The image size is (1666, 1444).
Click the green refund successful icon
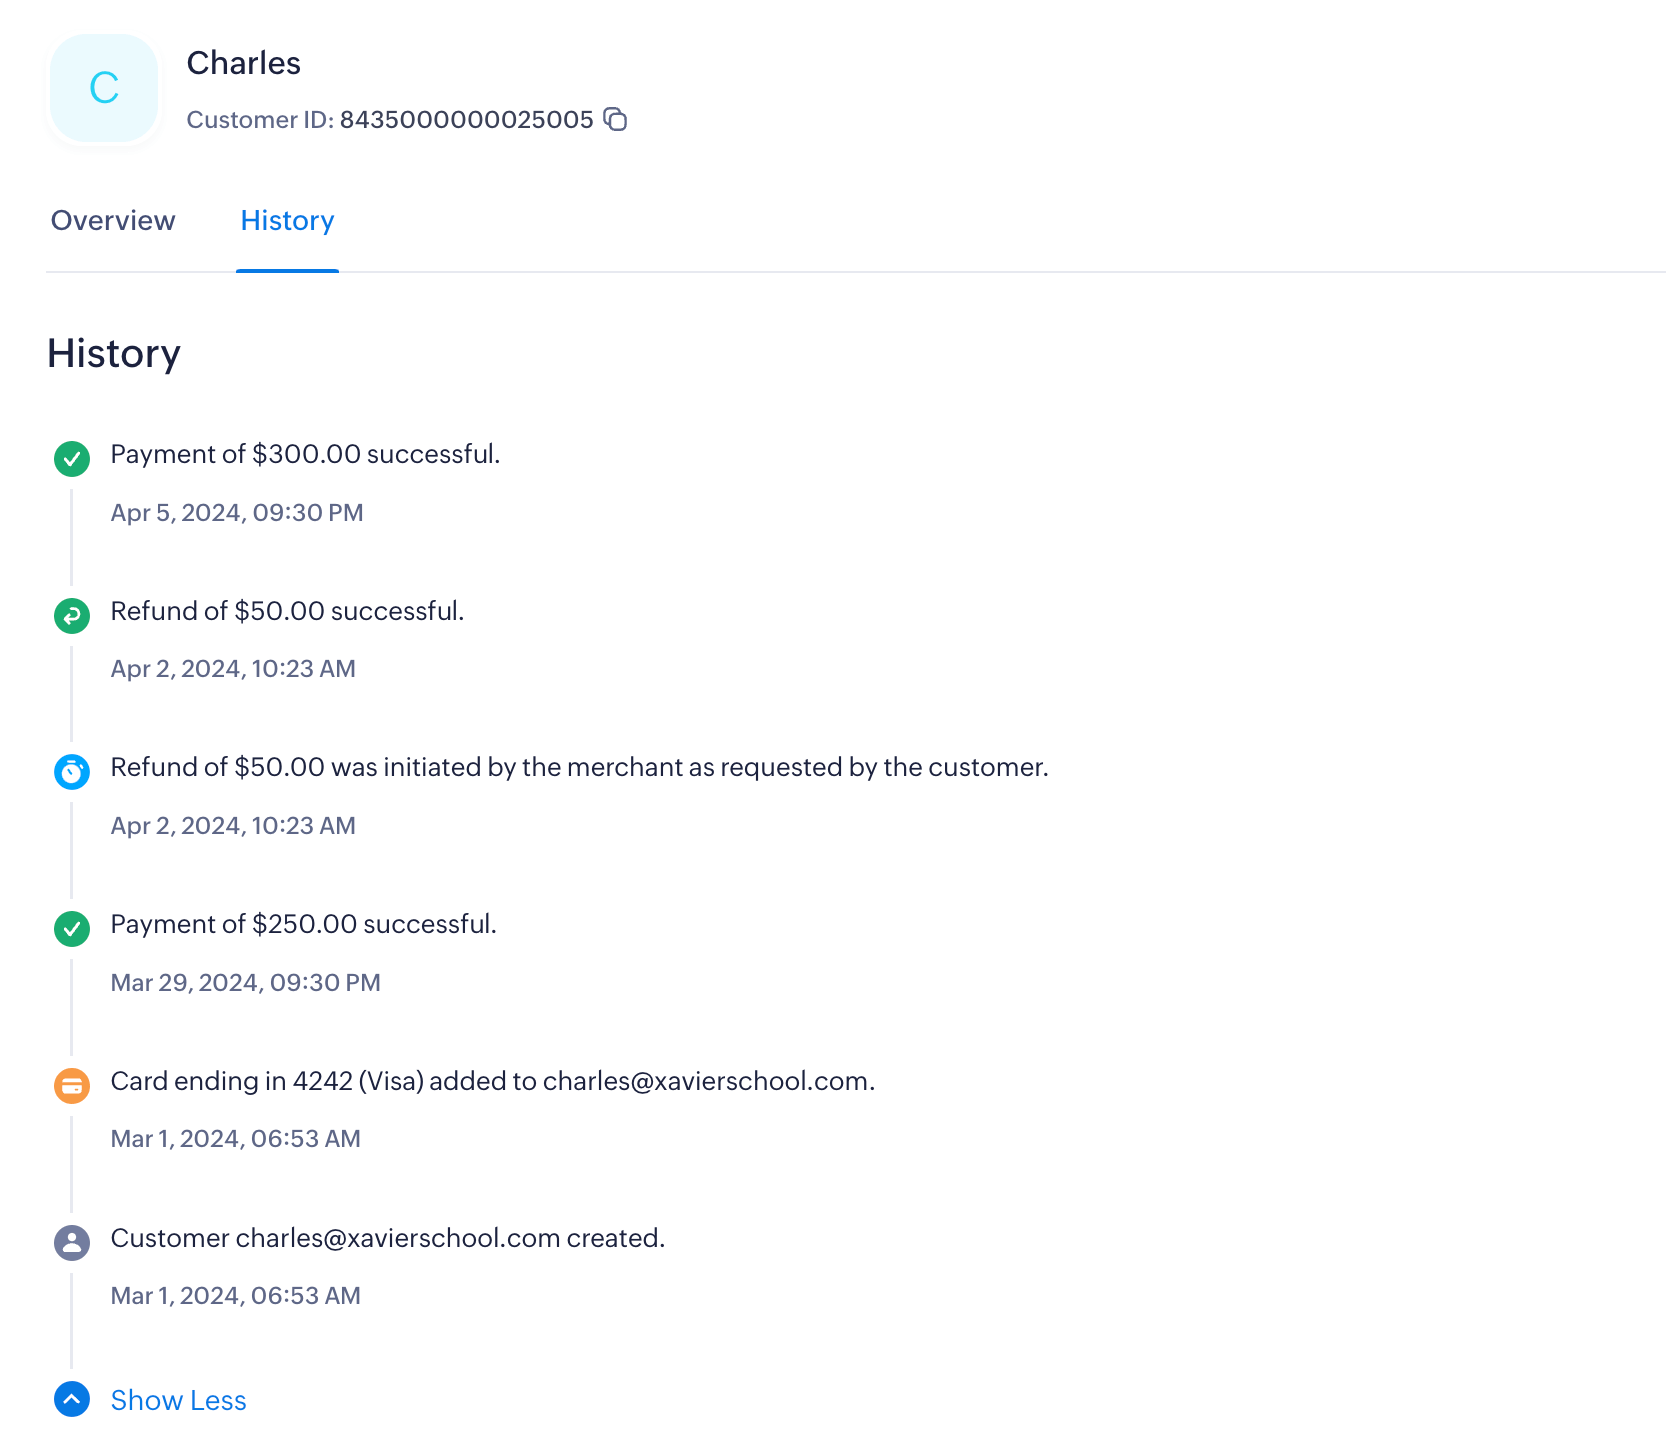pos(72,616)
